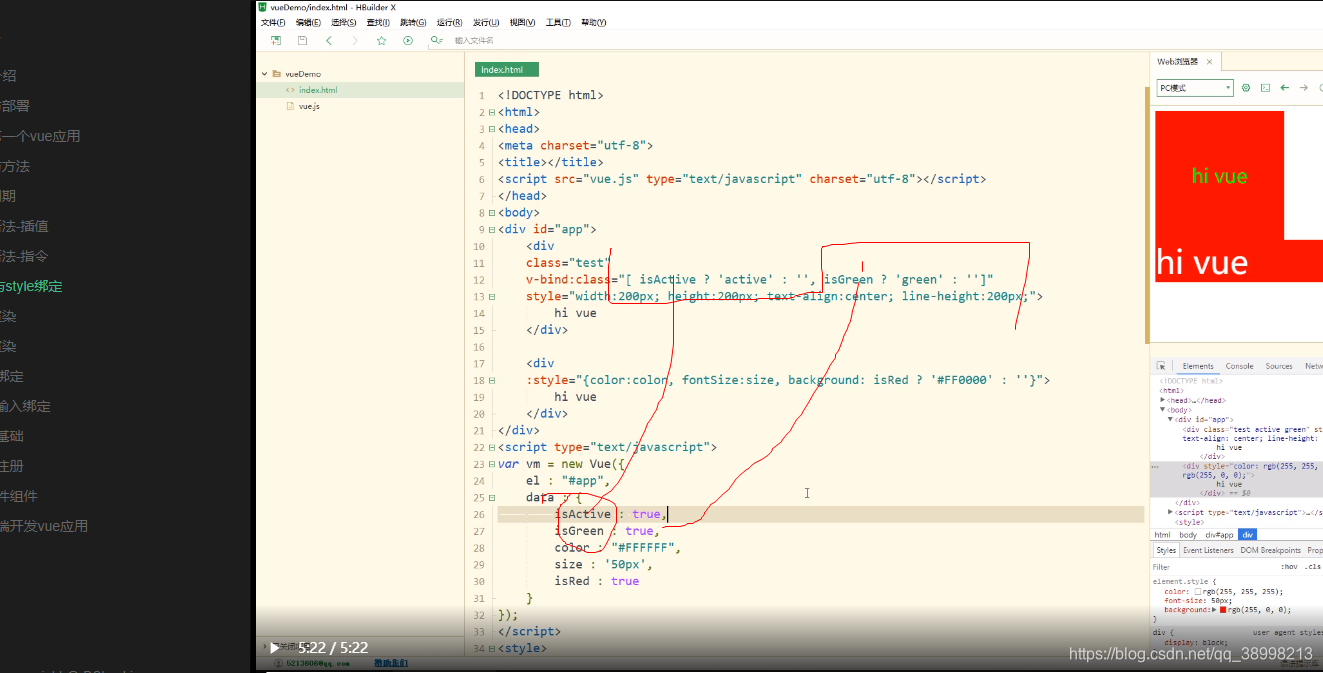Toggle the .cls class editor button
The image size is (1323, 673).
tap(1312, 567)
